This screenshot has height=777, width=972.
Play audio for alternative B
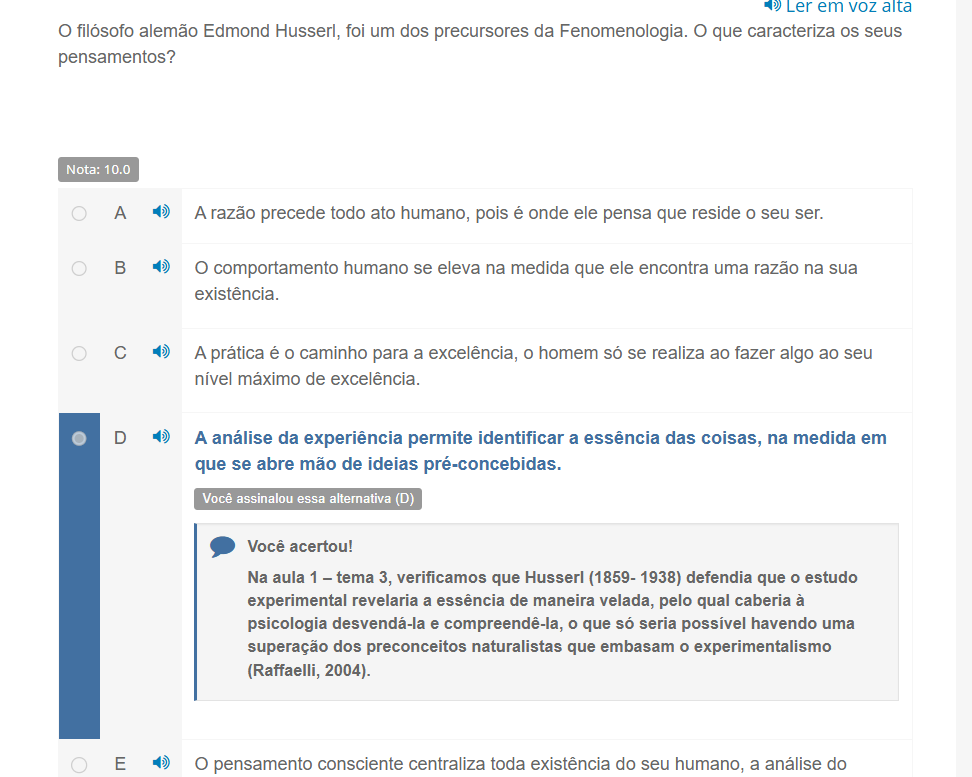[x=161, y=267]
